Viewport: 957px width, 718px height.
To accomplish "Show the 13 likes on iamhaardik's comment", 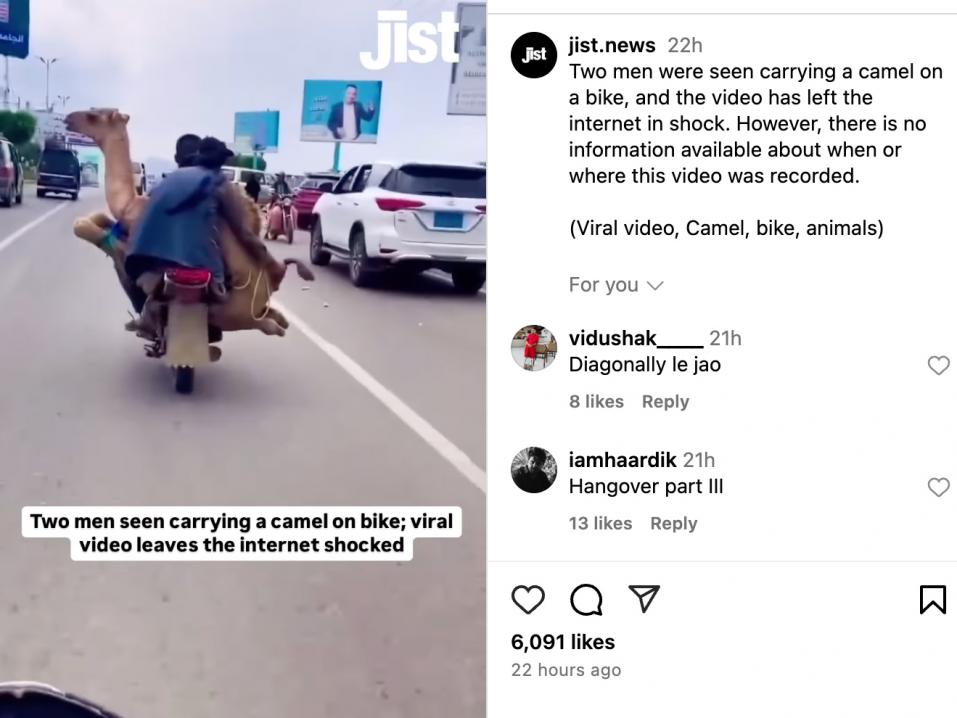I will pos(601,524).
